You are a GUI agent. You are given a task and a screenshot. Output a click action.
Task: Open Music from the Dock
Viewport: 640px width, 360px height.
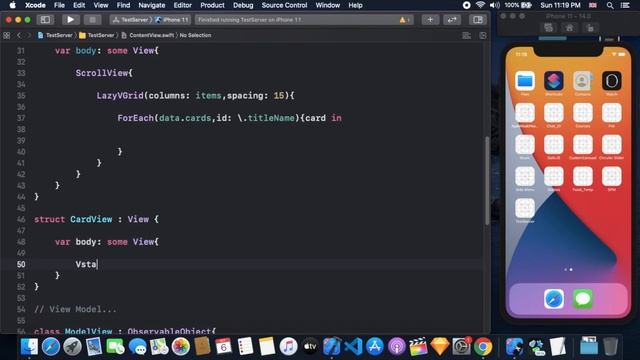[288, 347]
